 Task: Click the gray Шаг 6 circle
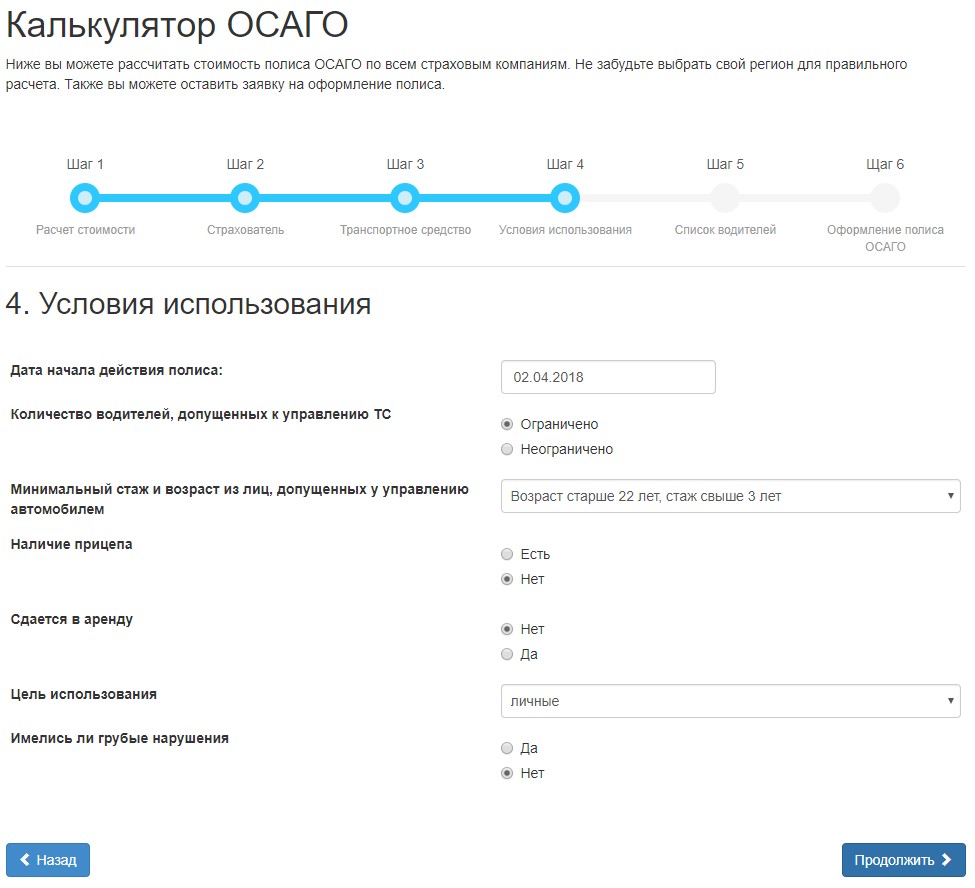click(885, 197)
